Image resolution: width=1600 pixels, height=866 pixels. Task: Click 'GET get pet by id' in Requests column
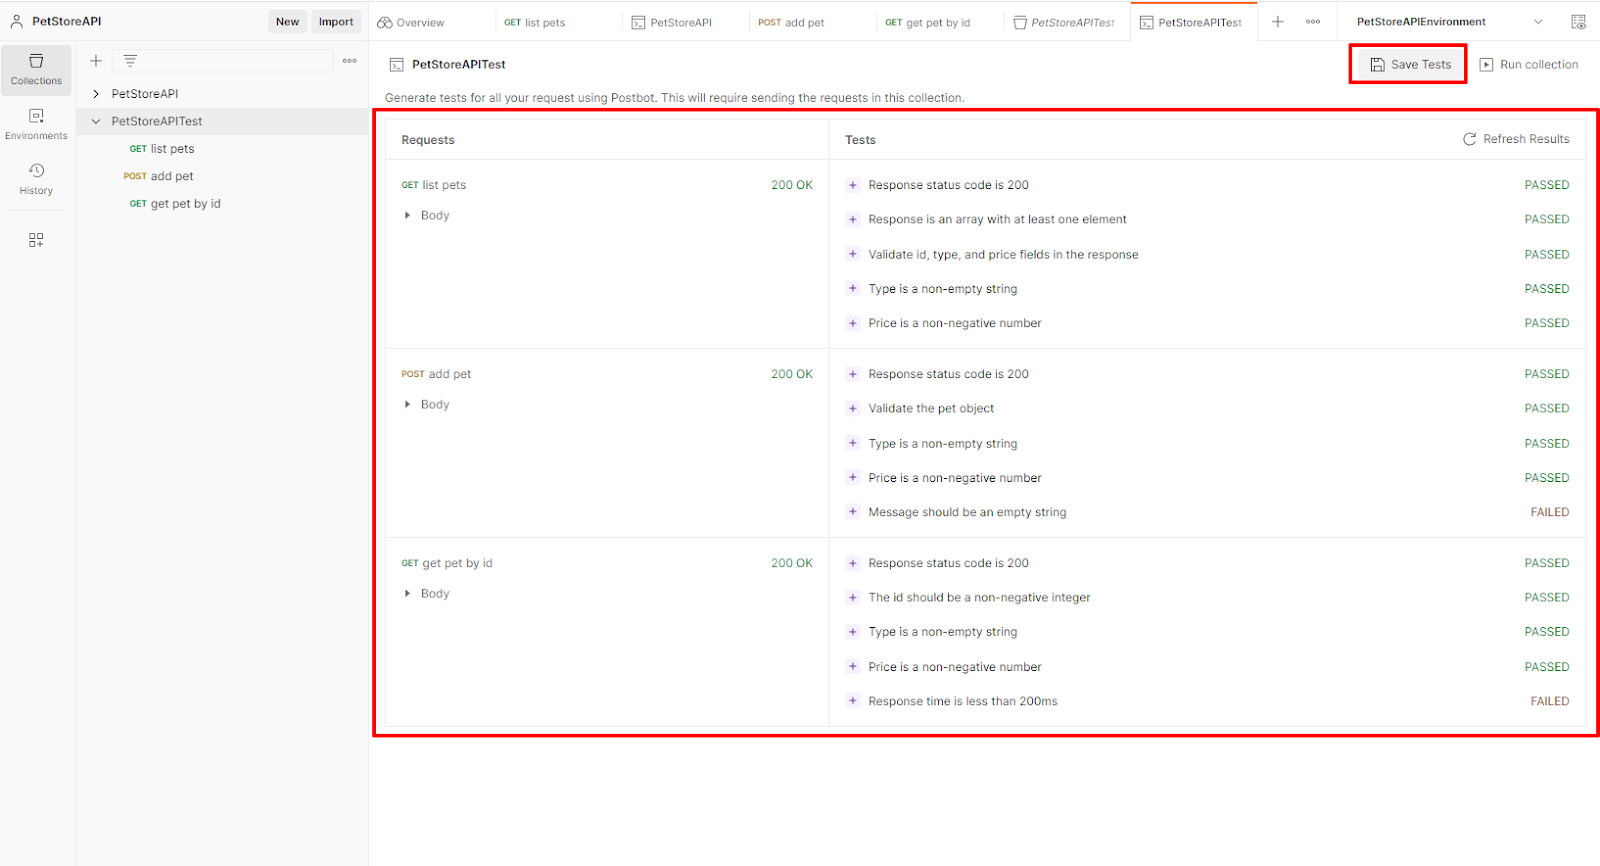pos(447,563)
